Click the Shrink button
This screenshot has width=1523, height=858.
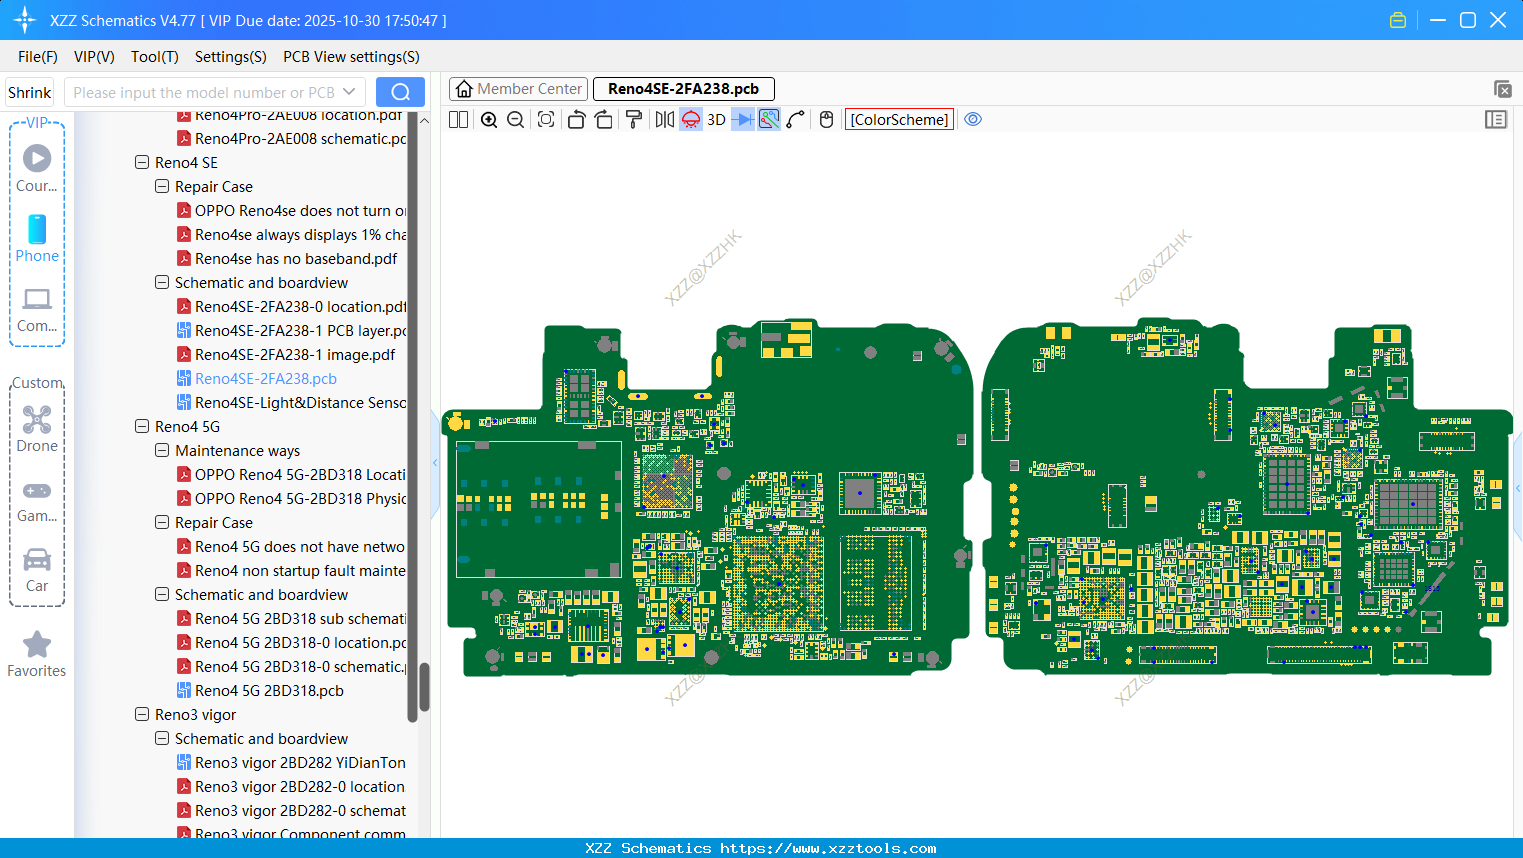click(x=29, y=92)
